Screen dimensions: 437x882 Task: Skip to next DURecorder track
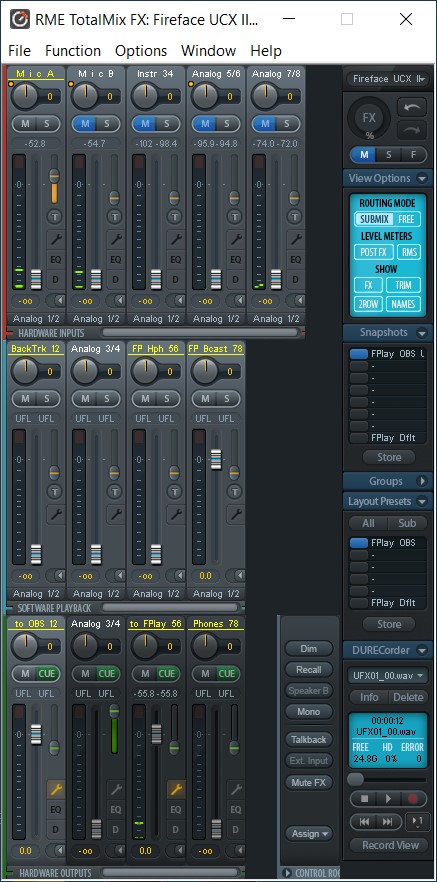[388, 822]
